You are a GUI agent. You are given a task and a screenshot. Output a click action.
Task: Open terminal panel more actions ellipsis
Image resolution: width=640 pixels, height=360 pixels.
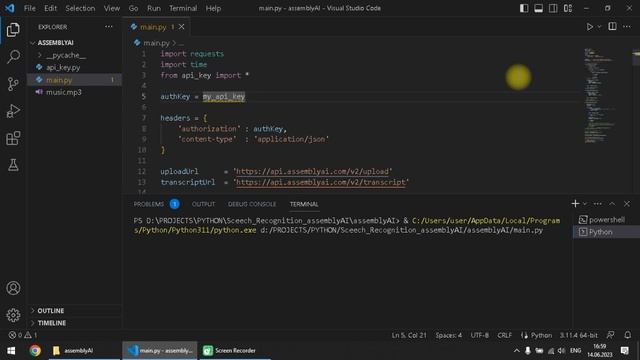(598, 204)
